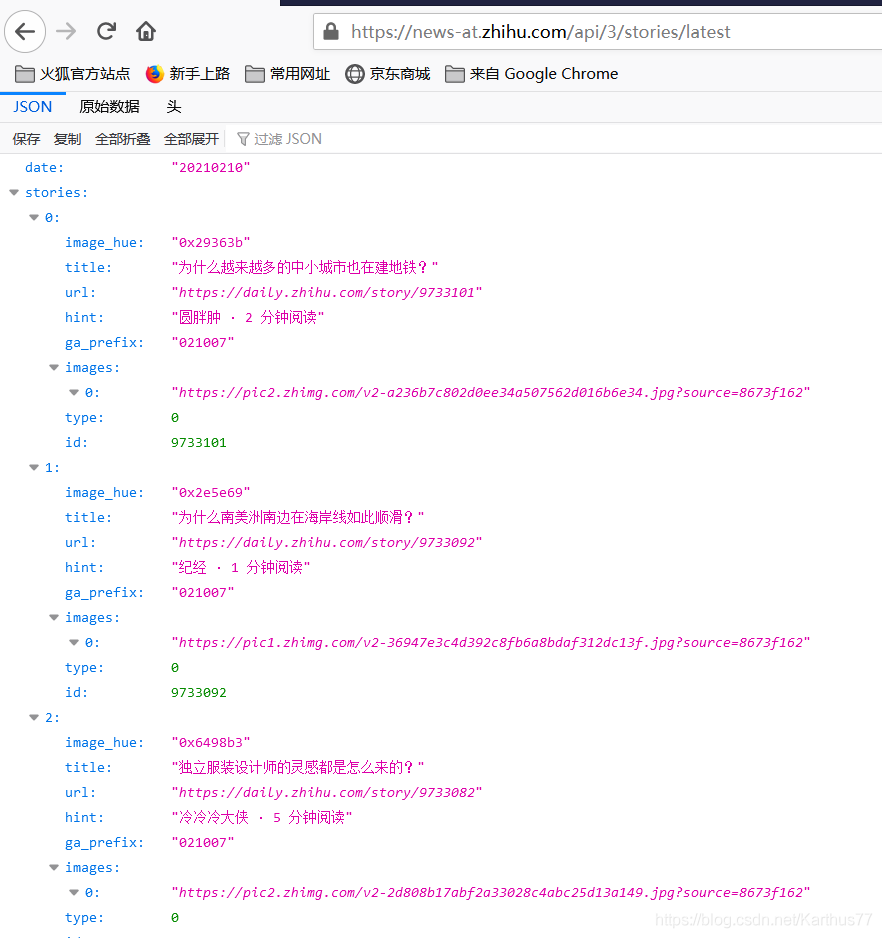This screenshot has height=938, width=882.
Task: Switch to the 头 headers tab
Action: (174, 106)
